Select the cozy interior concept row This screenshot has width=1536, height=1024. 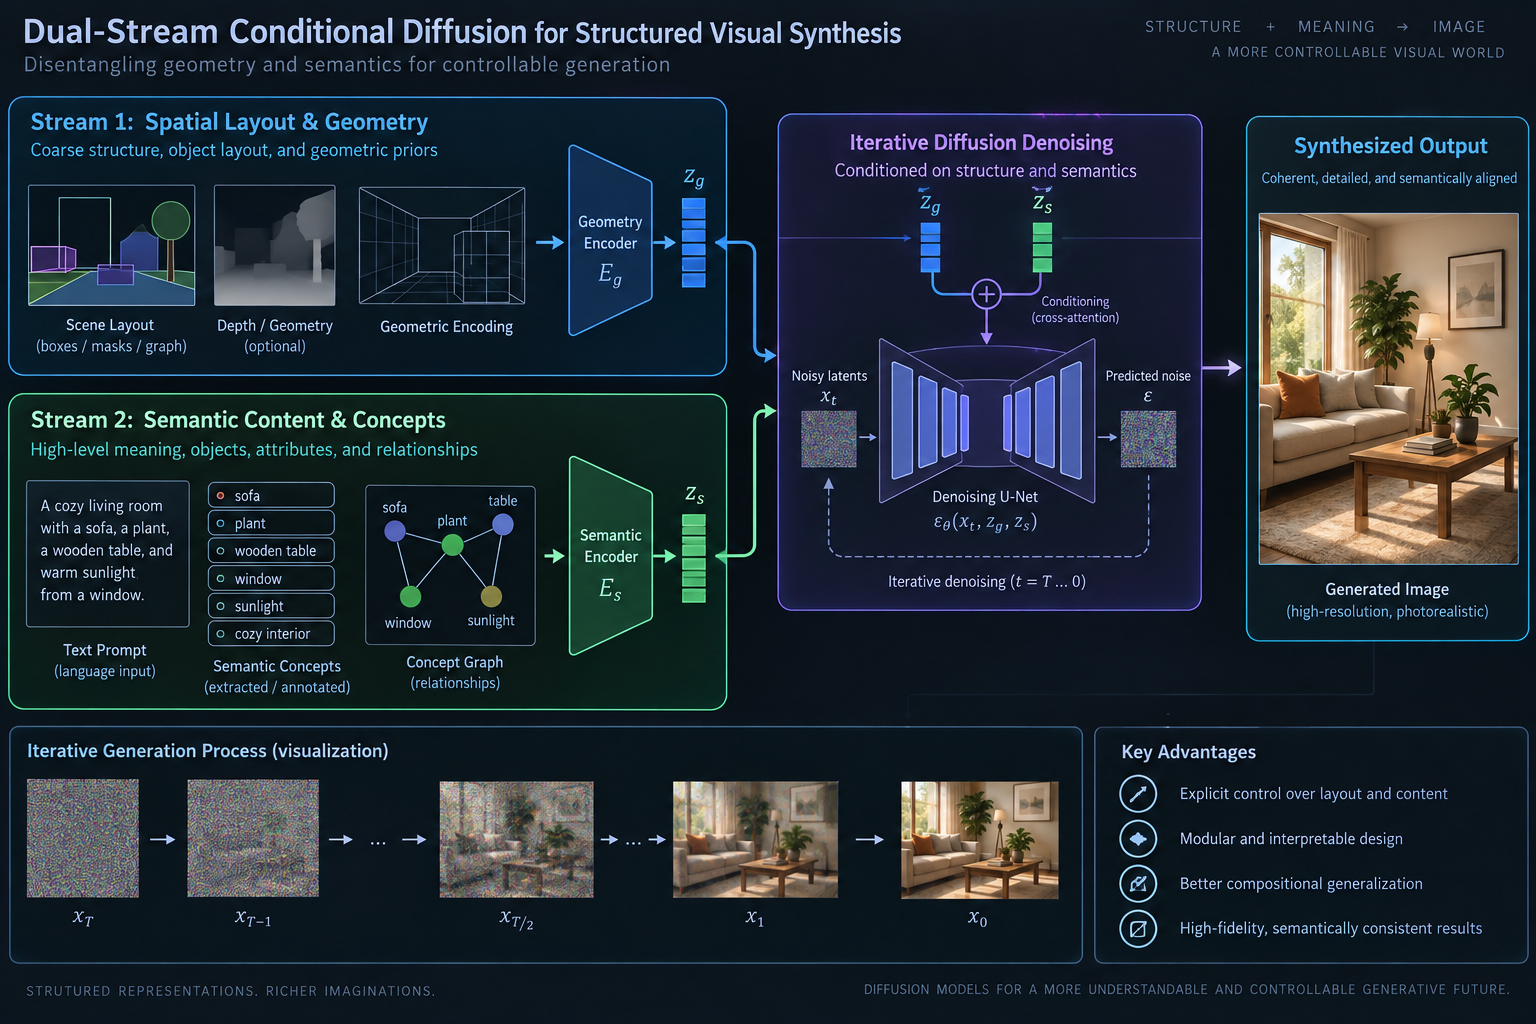pos(271,634)
